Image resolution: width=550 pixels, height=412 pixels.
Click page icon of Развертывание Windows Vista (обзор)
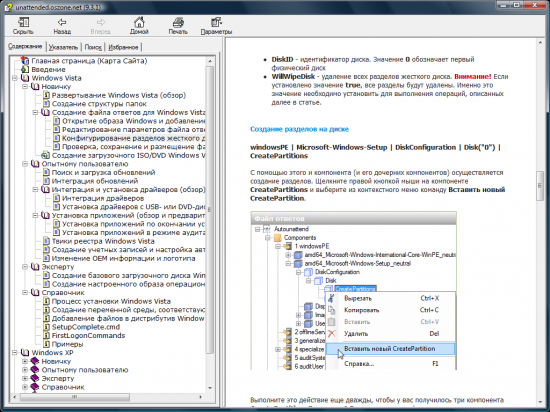click(x=46, y=95)
